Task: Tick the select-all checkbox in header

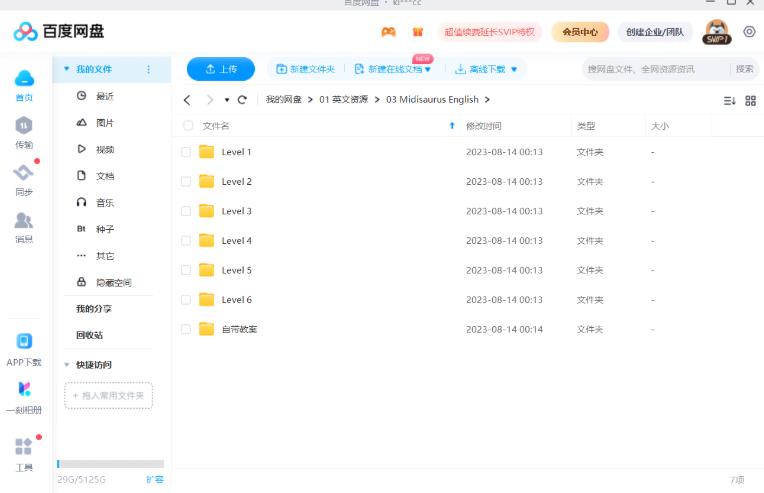Action: tap(188, 125)
